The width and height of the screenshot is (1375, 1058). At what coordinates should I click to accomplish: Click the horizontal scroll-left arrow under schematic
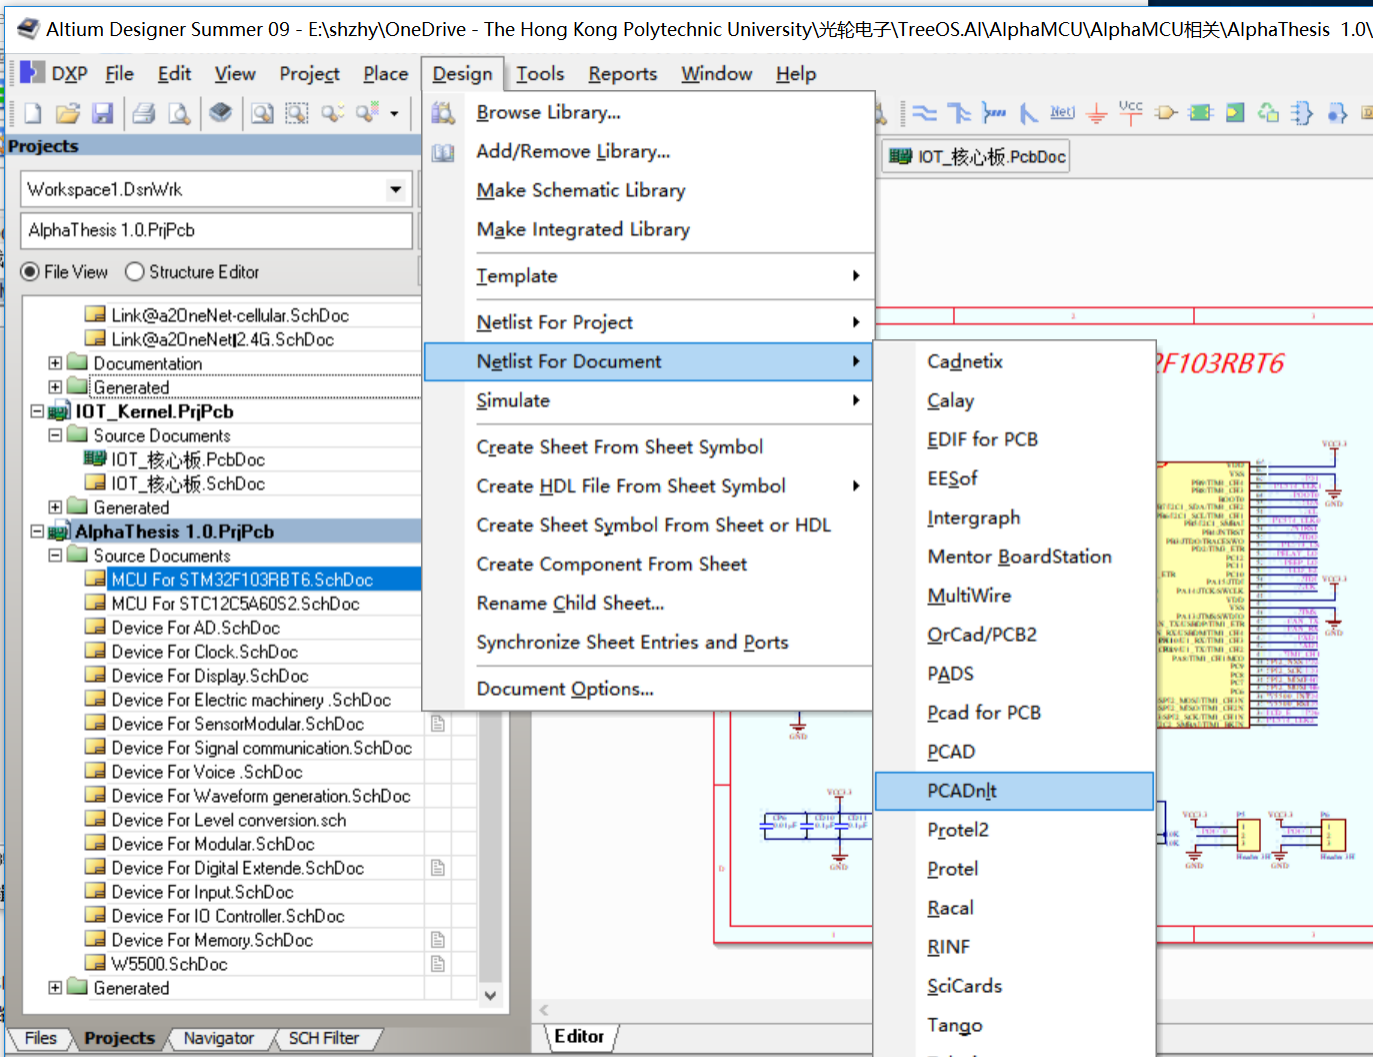(x=544, y=1010)
